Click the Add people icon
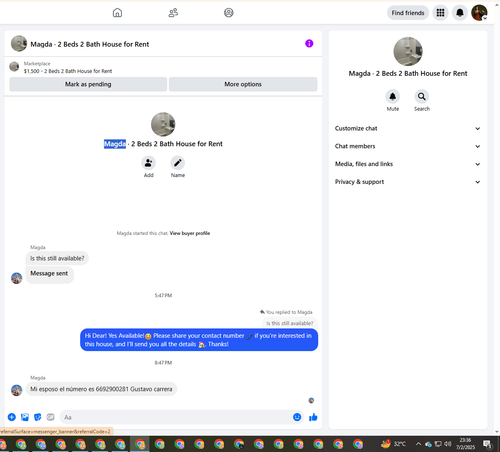 [148, 163]
